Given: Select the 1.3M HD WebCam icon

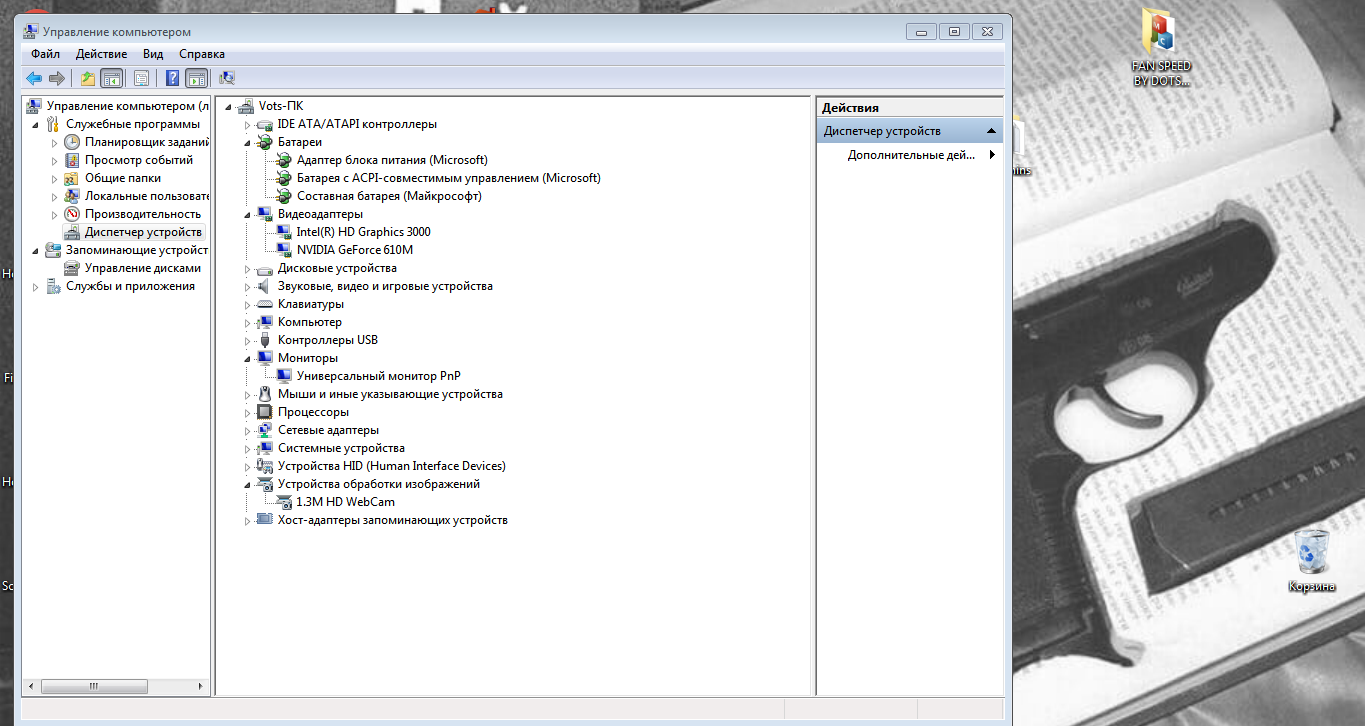Looking at the screenshot, I should [283, 502].
